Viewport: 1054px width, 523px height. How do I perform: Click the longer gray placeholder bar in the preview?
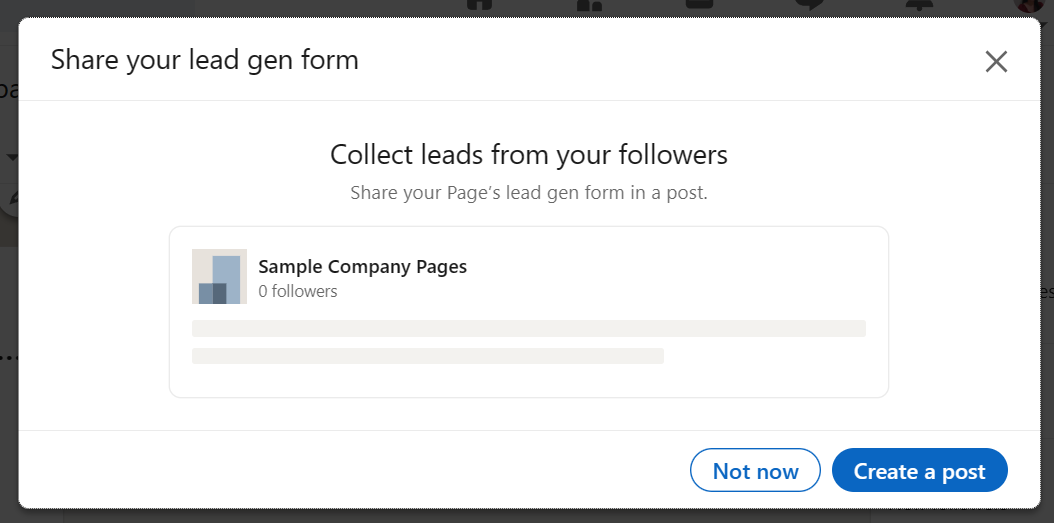(x=528, y=328)
